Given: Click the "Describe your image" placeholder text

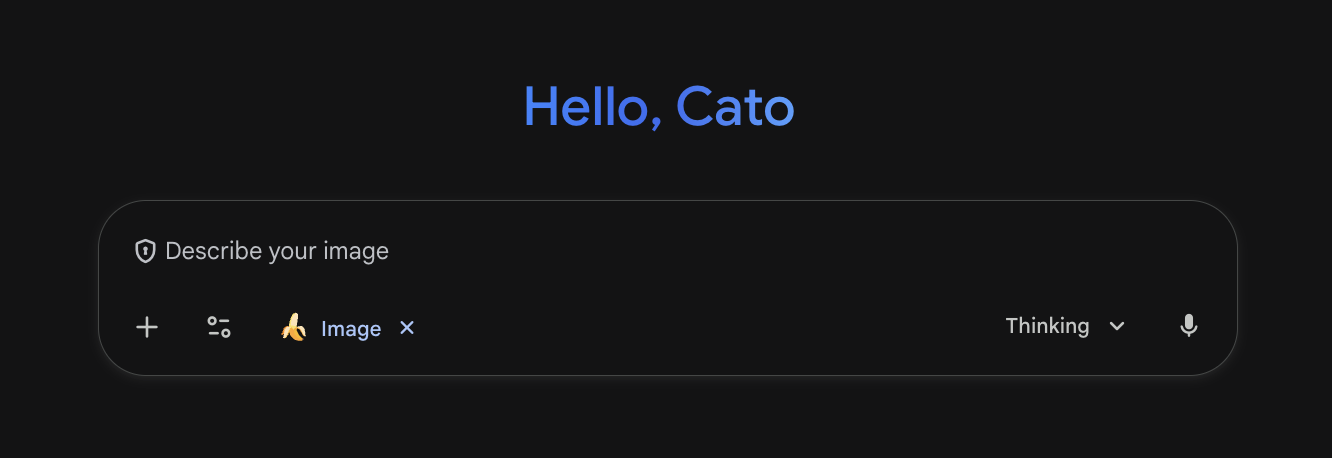Looking at the screenshot, I should [276, 251].
